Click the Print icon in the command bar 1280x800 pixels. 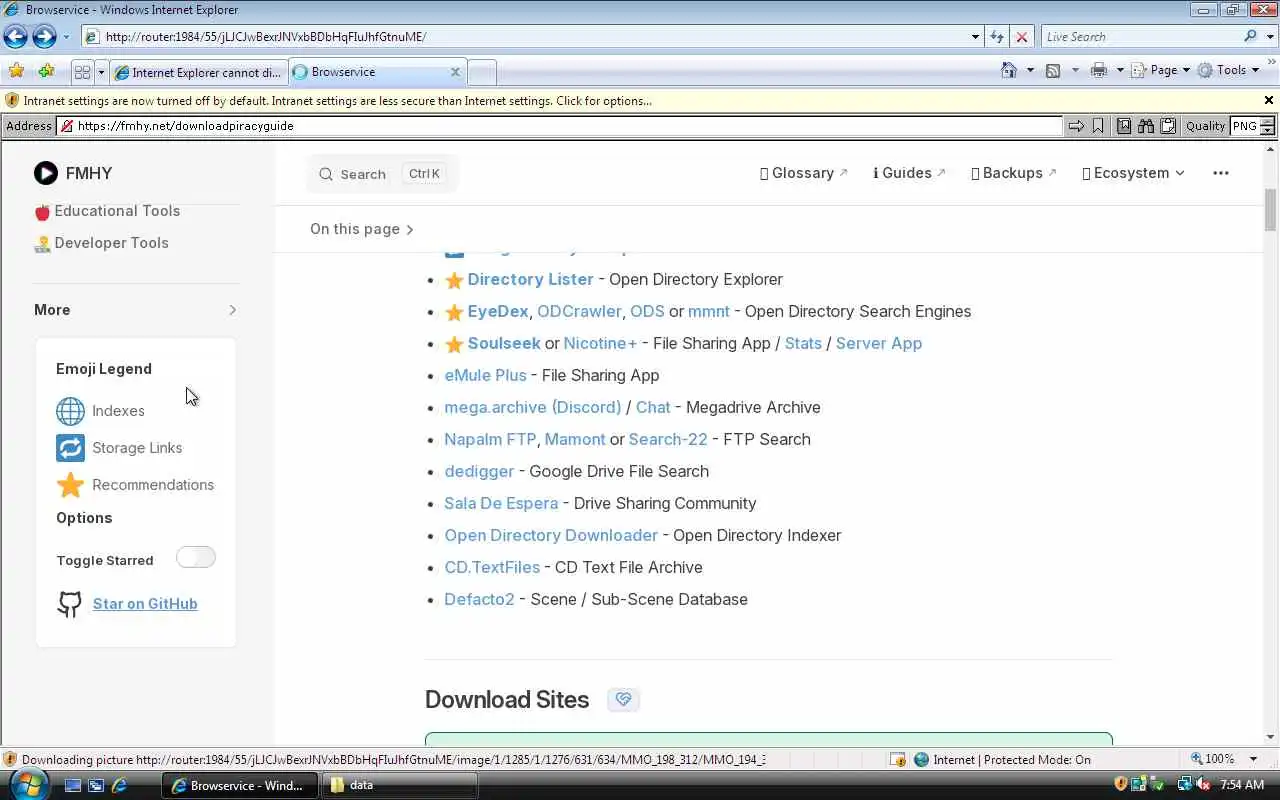pos(1099,70)
